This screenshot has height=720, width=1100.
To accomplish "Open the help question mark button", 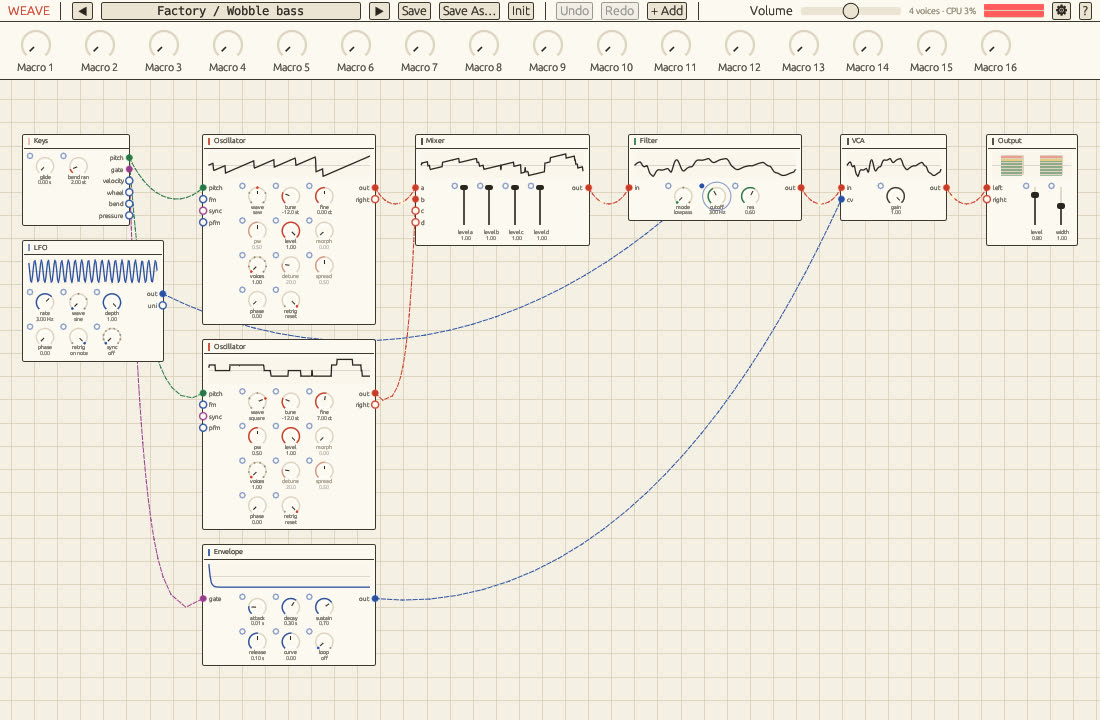I will pyautogui.click(x=1085, y=11).
